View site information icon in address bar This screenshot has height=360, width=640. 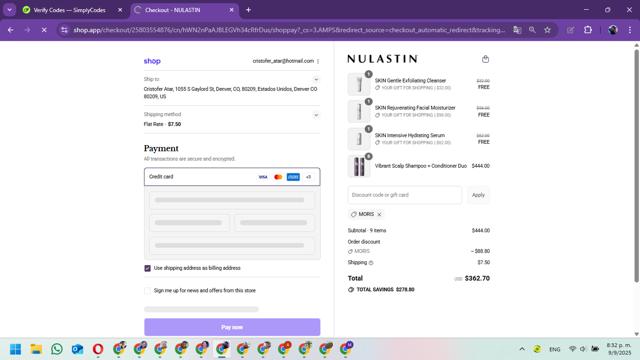coord(64,30)
